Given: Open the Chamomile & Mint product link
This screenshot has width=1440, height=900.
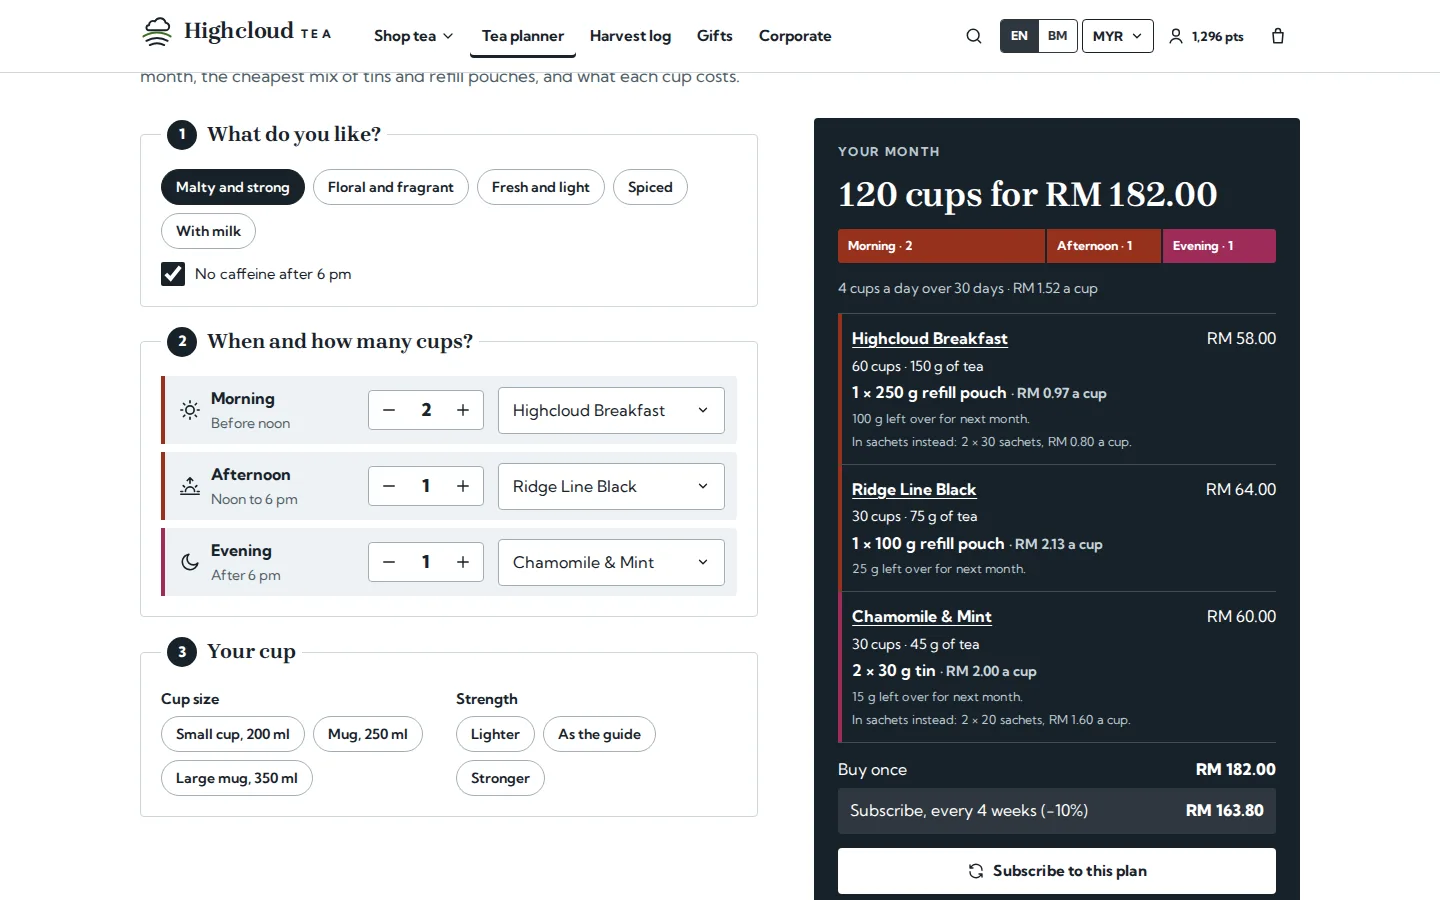Looking at the screenshot, I should 922,617.
